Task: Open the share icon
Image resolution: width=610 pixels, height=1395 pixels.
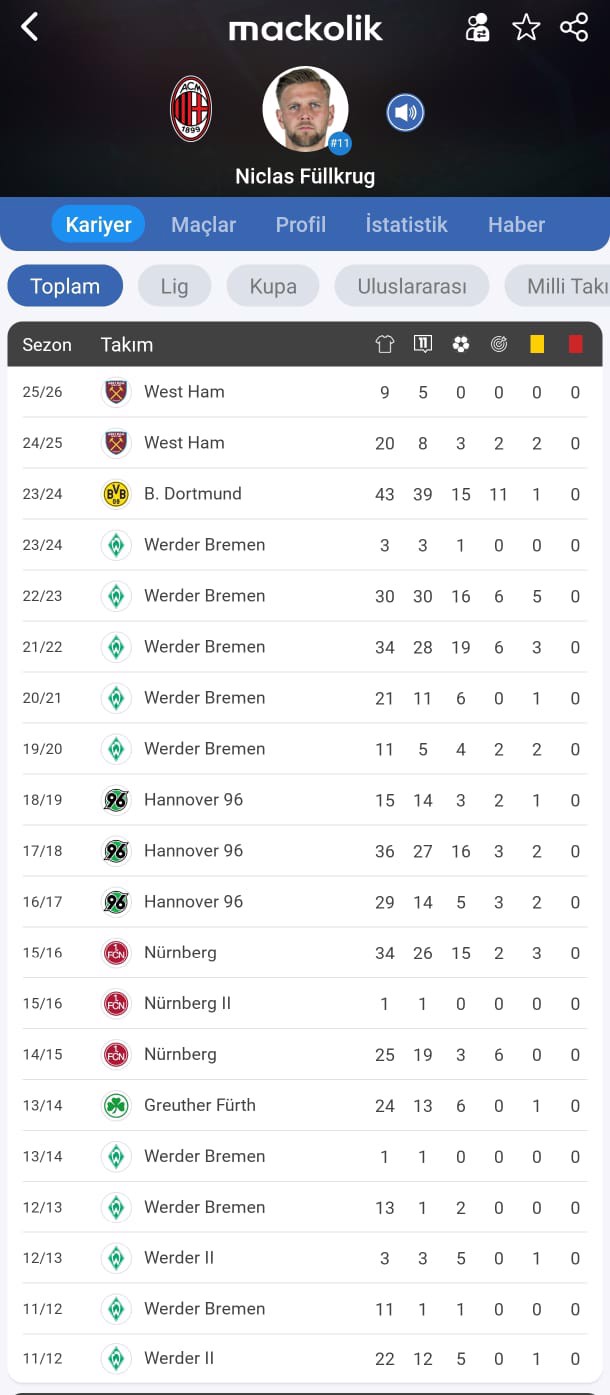Action: point(574,27)
